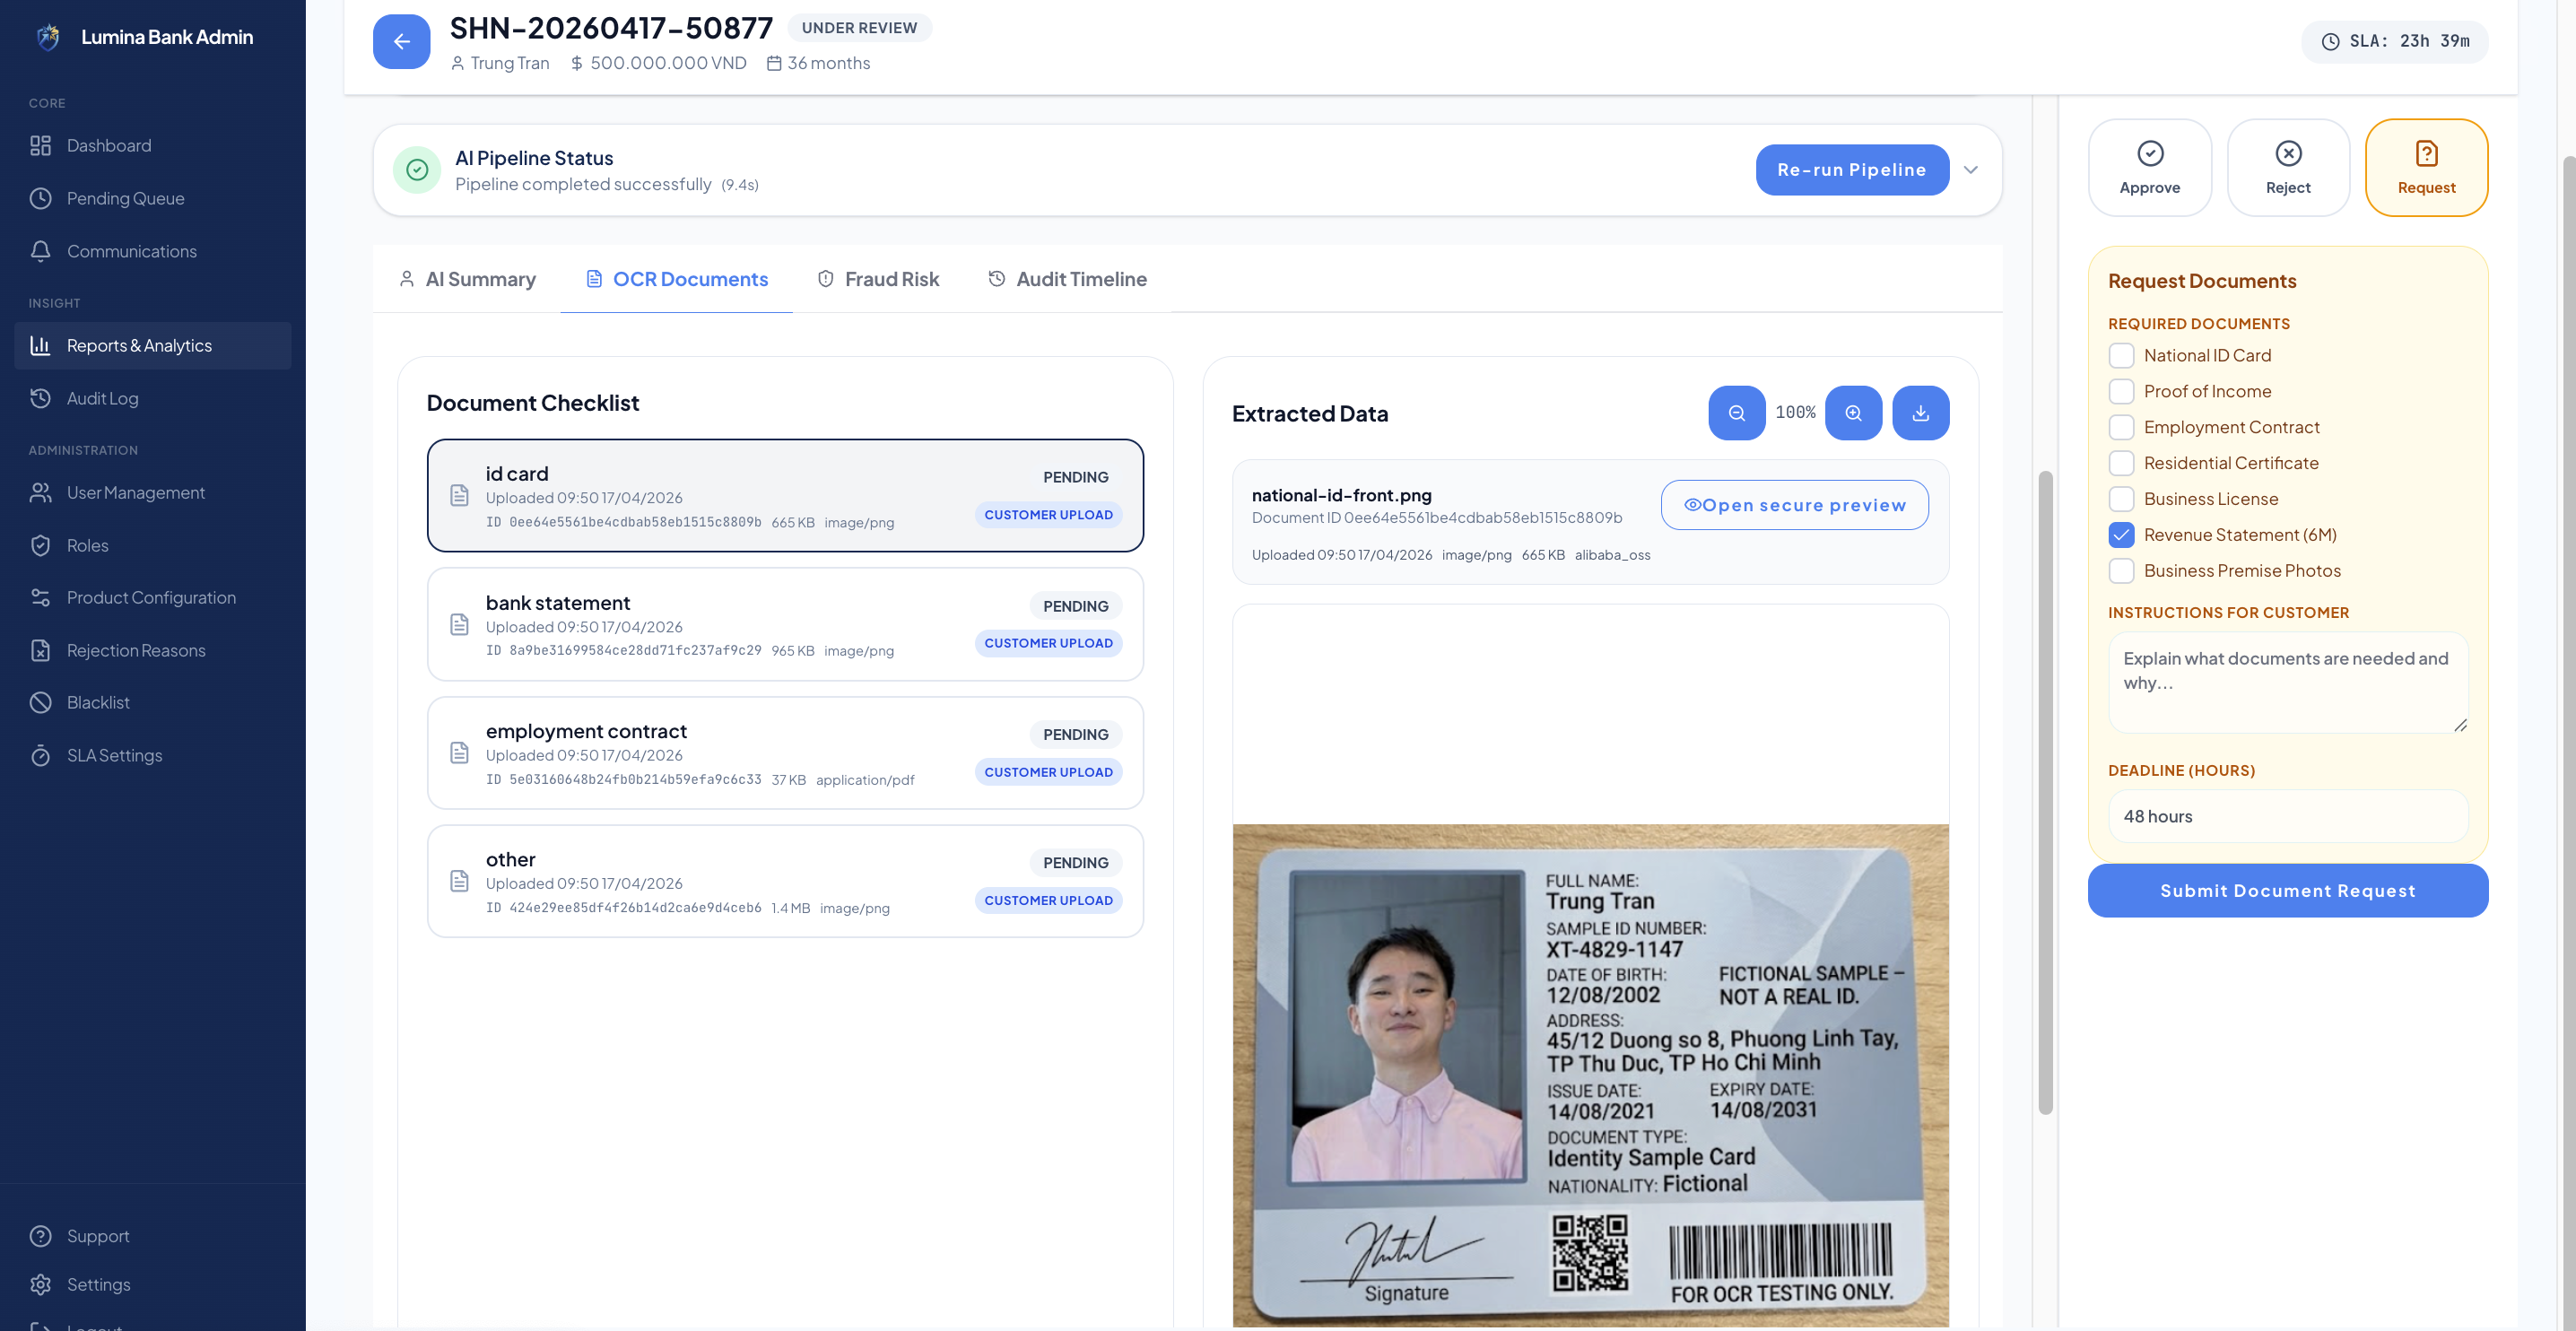The width and height of the screenshot is (2576, 1331).
Task: Zoom in the document preview
Action: [1853, 413]
